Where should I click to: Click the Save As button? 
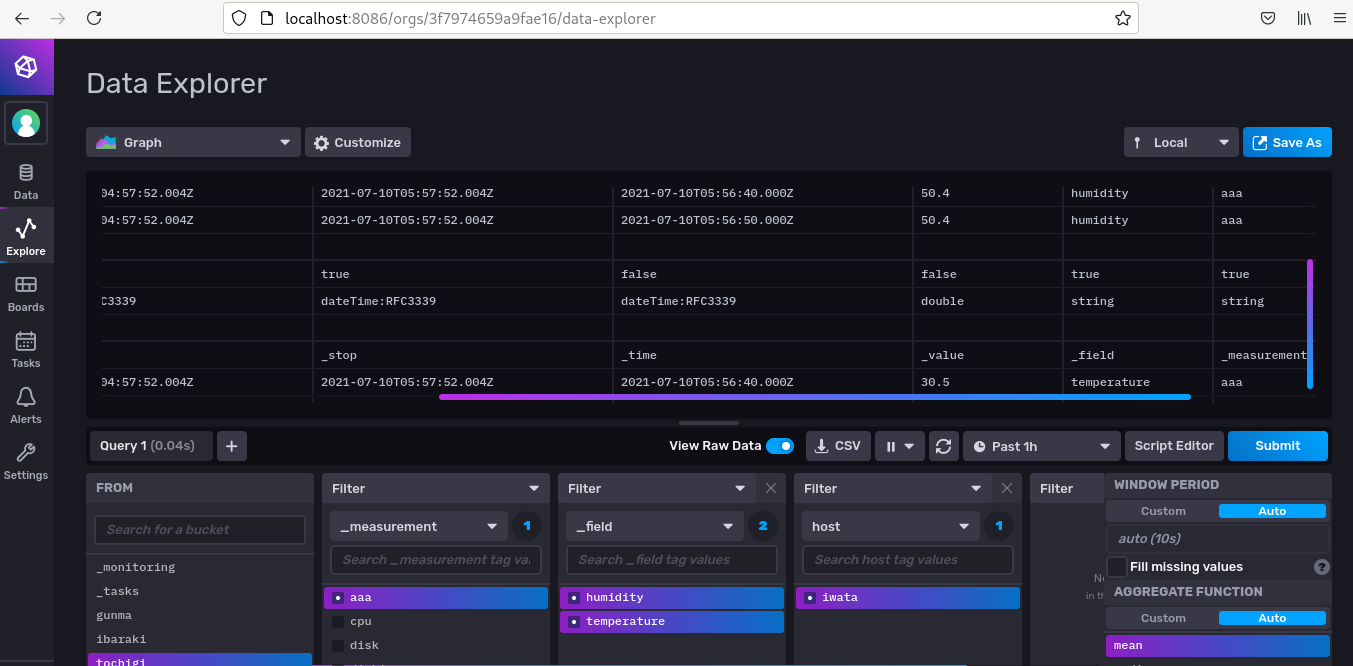point(1287,142)
